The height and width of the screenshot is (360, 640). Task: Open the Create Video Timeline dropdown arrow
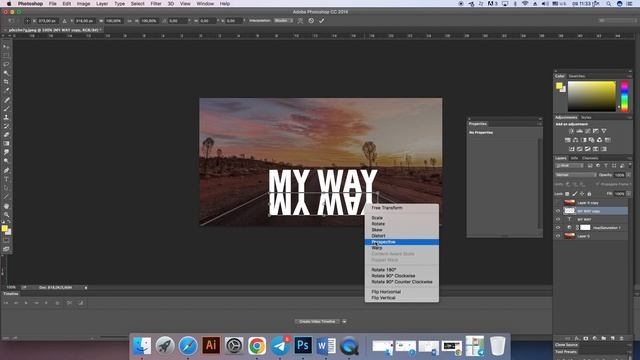click(x=344, y=322)
